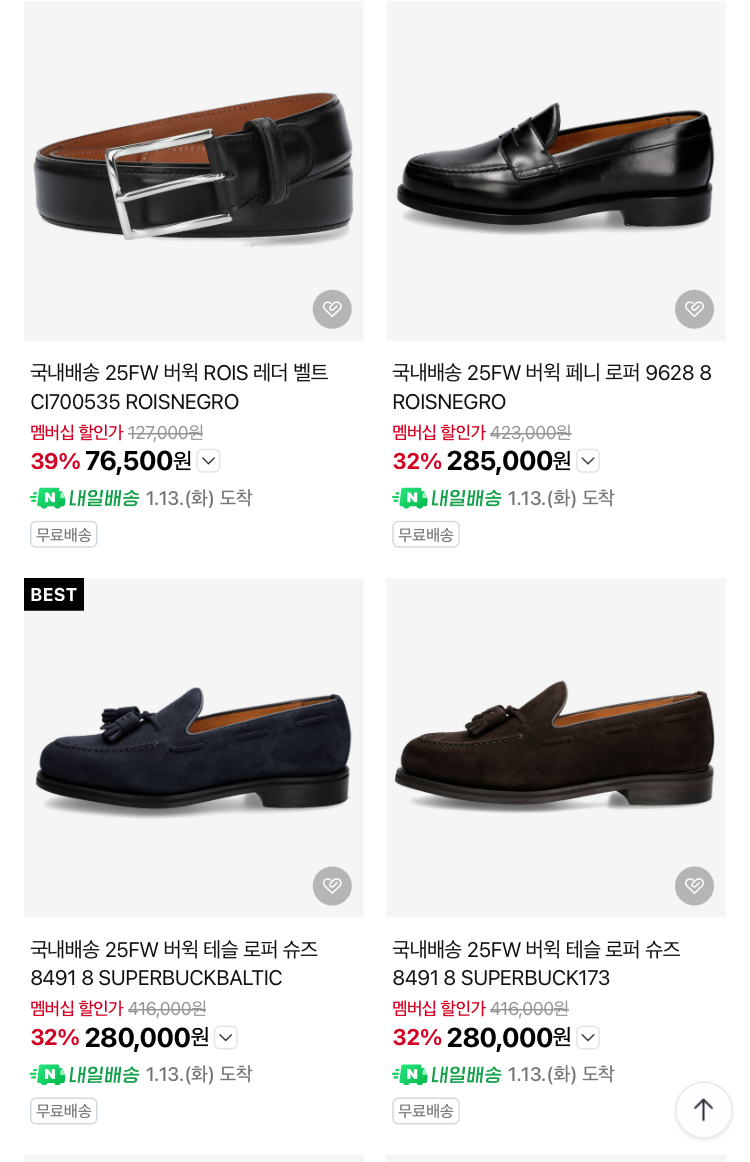Click the belt's 내일배송 delivery truck icon

pyautogui.click(x=48, y=498)
